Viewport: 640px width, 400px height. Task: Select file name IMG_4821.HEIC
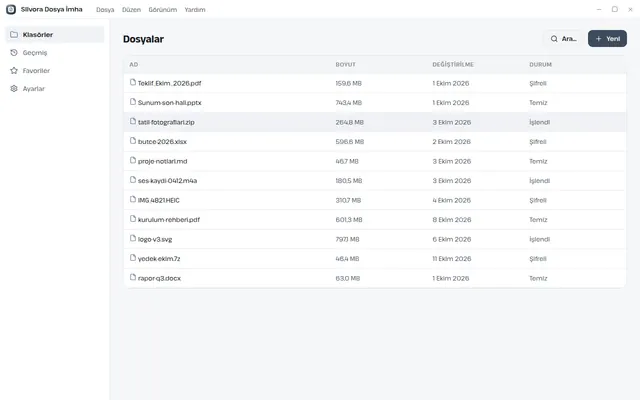click(158, 200)
